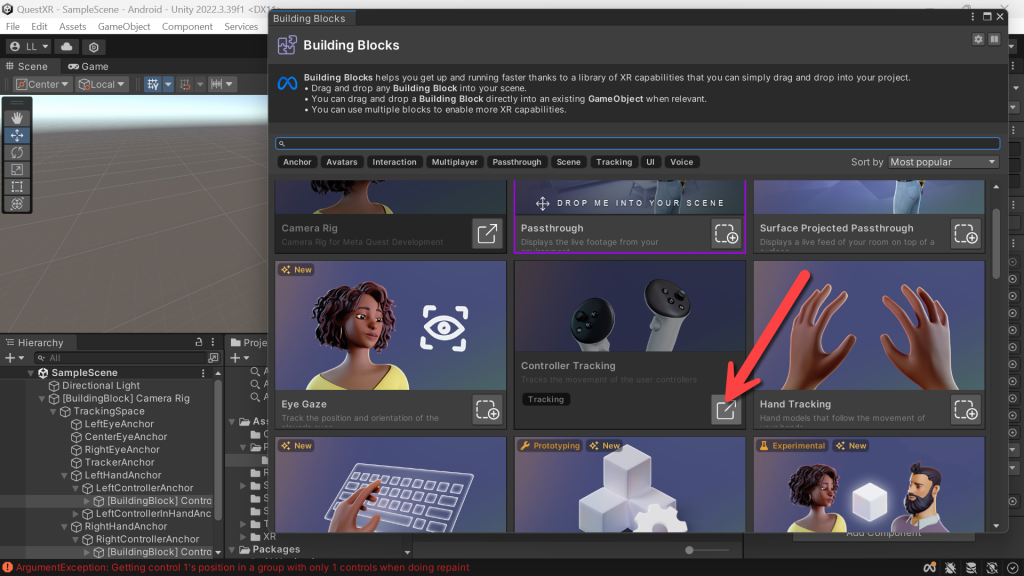Open Building Blocks settings gear
The height and width of the screenshot is (576, 1024).
tap(978, 39)
